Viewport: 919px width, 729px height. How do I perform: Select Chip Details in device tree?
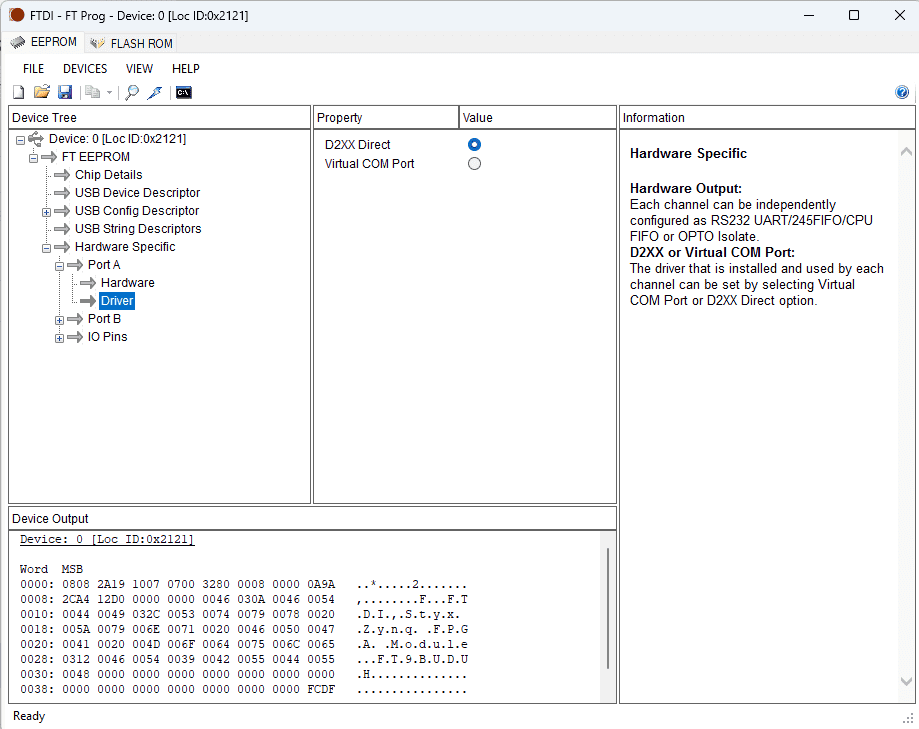coord(108,175)
